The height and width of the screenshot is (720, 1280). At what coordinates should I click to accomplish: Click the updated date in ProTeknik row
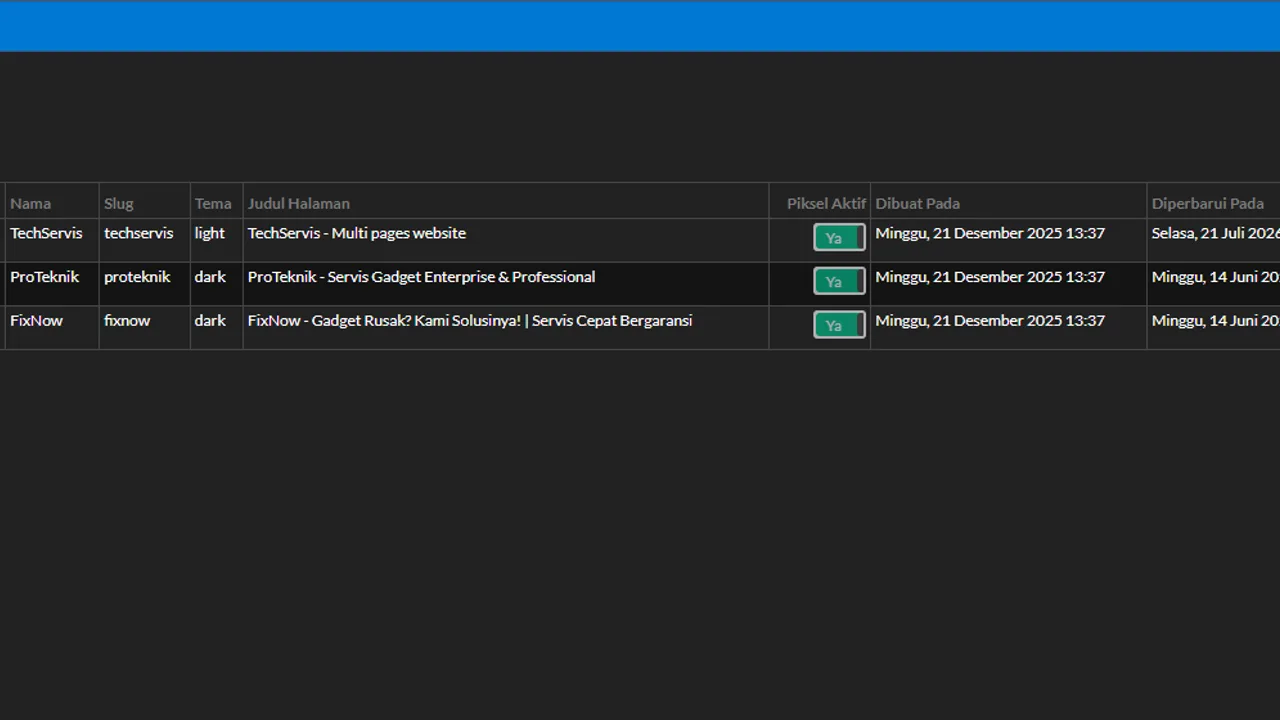pos(1214,284)
